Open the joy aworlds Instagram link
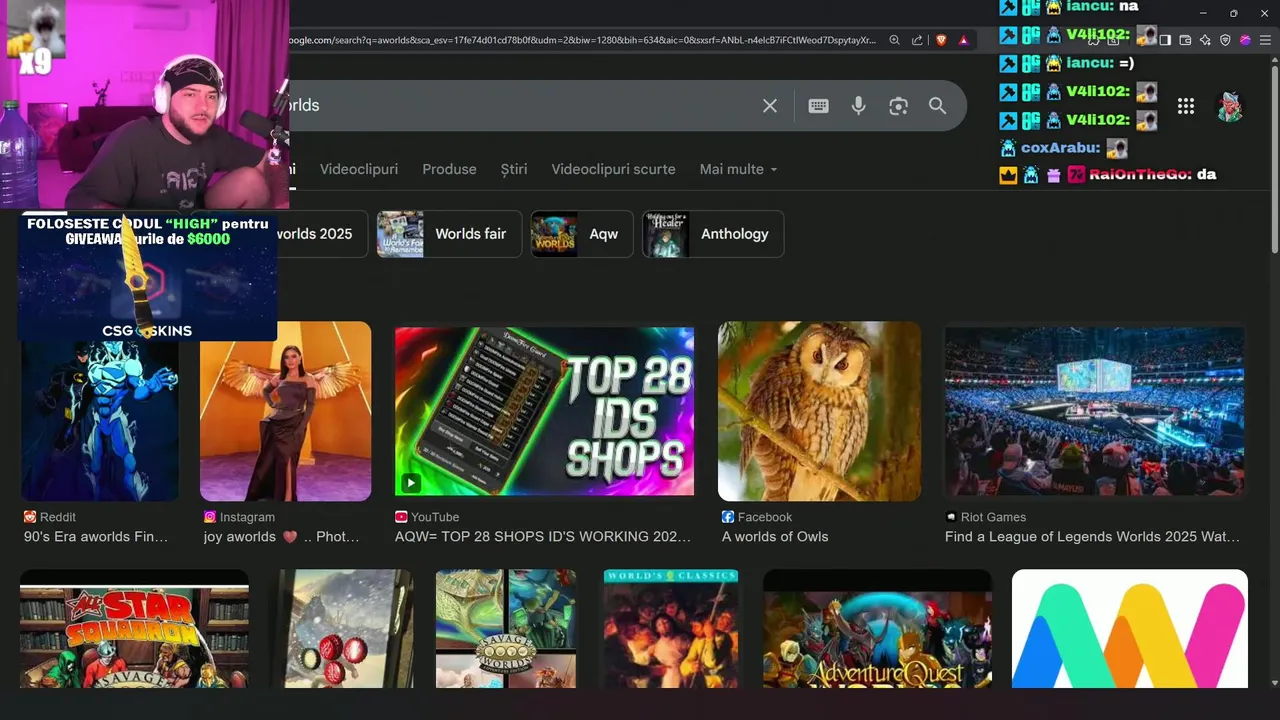 click(x=282, y=537)
